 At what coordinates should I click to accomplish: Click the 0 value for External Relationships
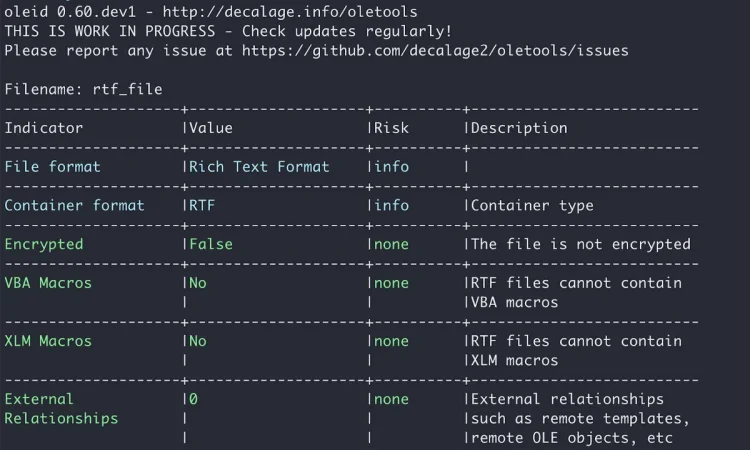click(193, 399)
